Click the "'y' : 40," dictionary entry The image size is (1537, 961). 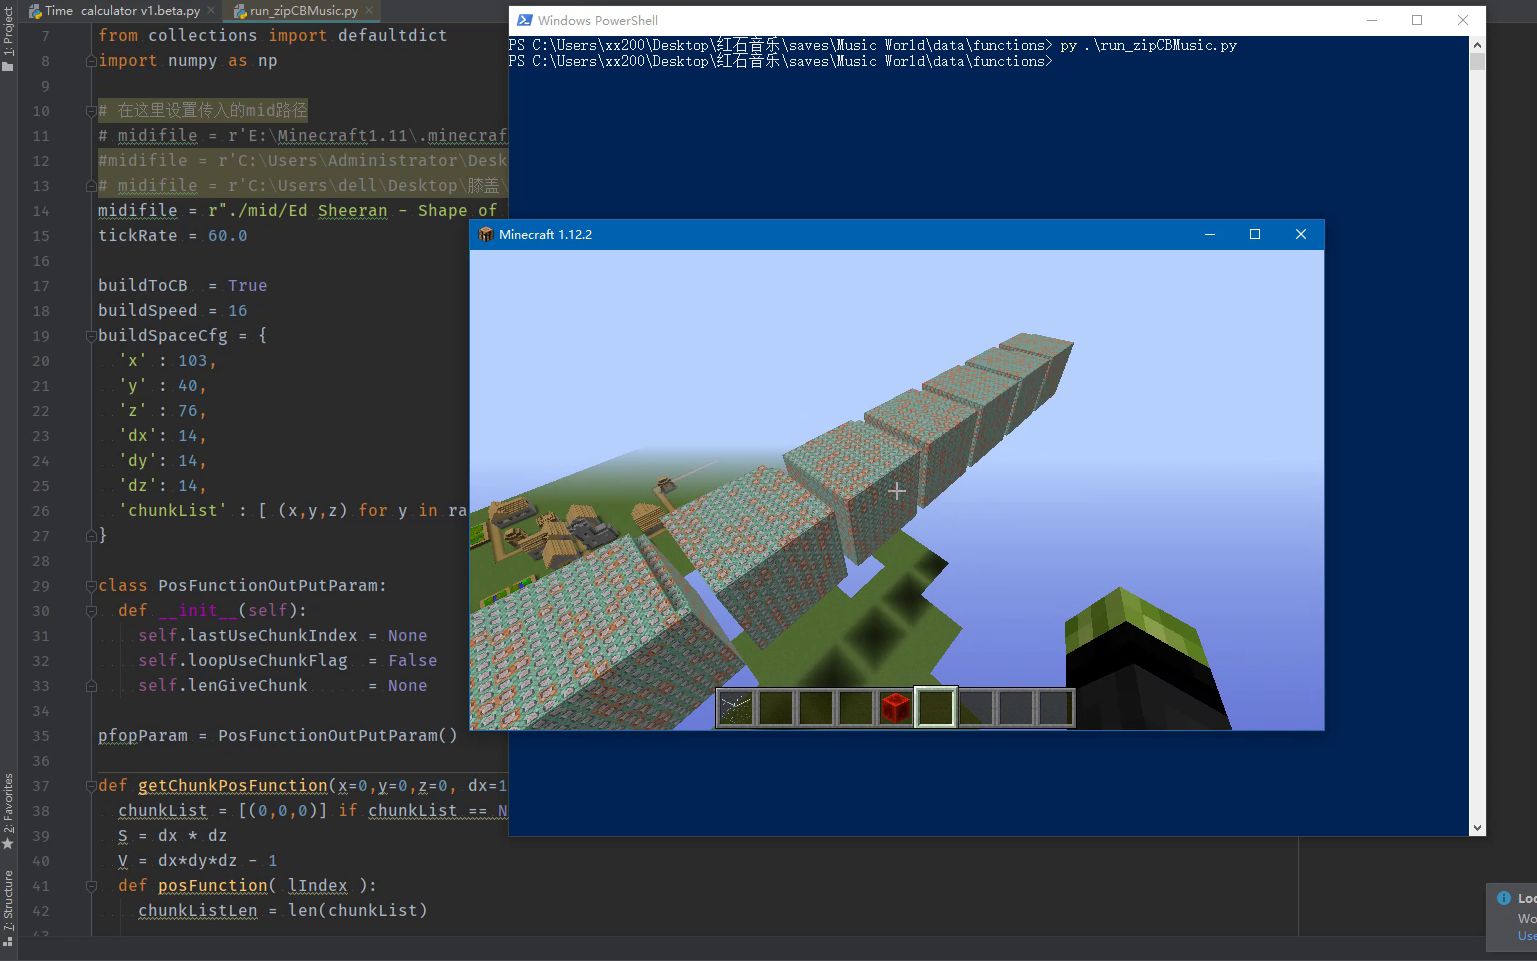[x=162, y=386]
